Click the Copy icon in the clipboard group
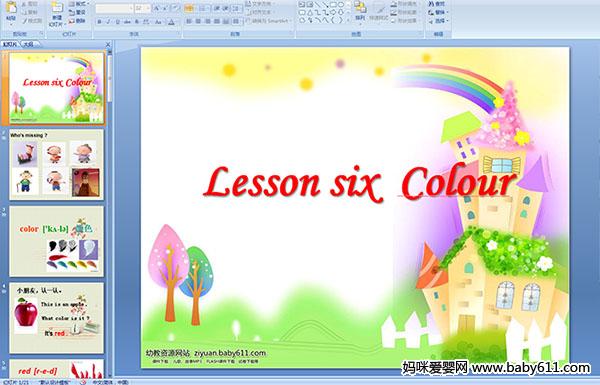Image resolution: width=600 pixels, height=385 pixels. click(x=24, y=12)
